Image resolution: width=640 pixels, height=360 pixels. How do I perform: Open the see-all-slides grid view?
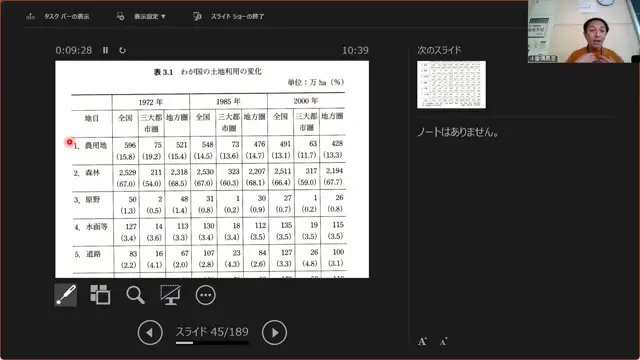tap(100, 295)
